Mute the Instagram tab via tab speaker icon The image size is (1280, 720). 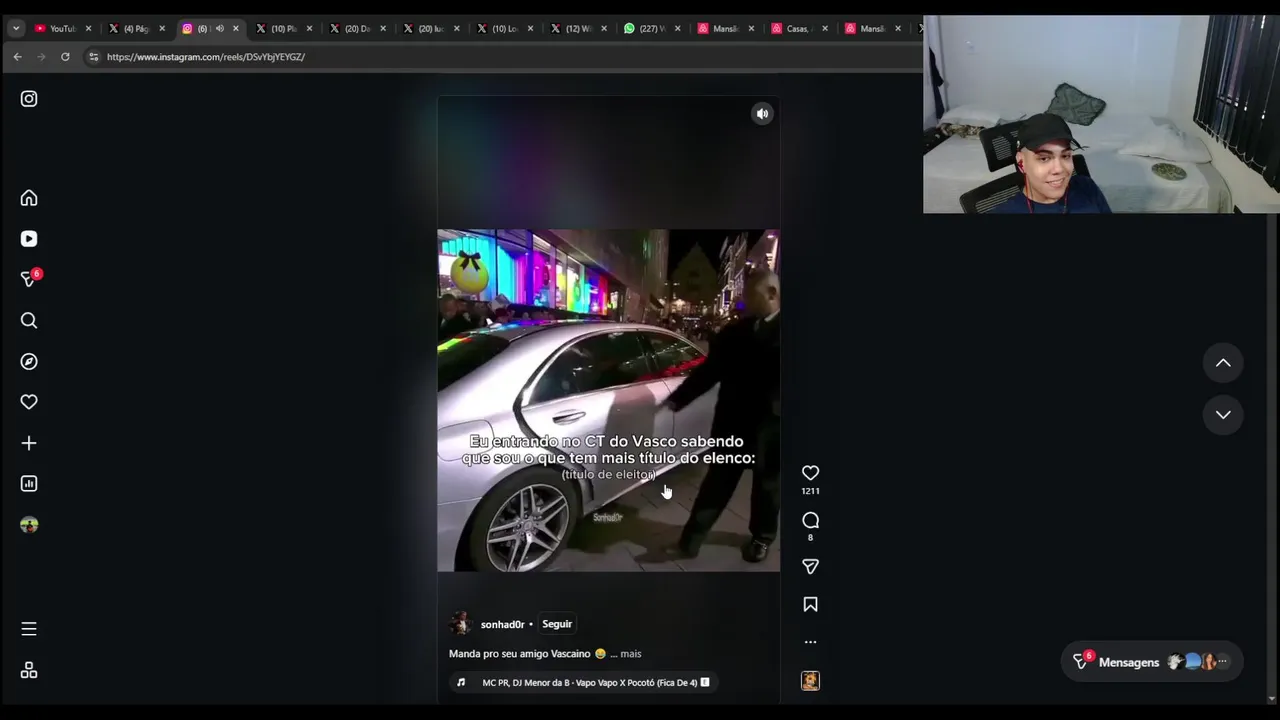[x=219, y=29]
